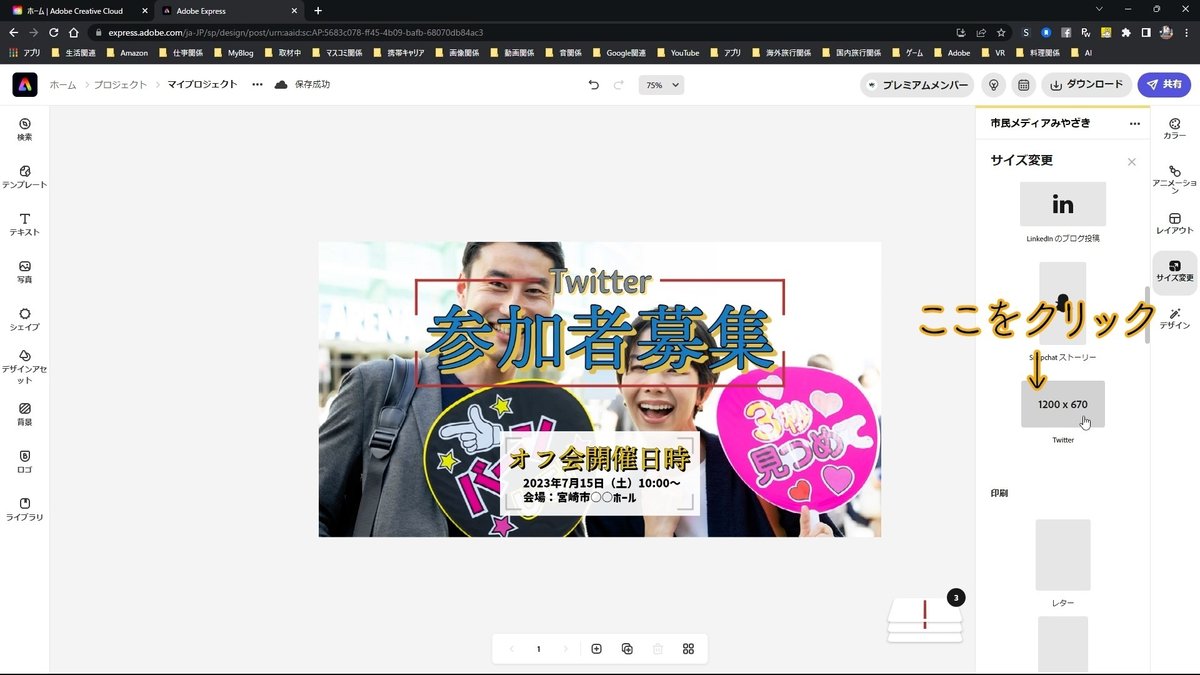The width and height of the screenshot is (1200, 675).
Task: Open the calendar scheduler icon
Action: point(1023,85)
